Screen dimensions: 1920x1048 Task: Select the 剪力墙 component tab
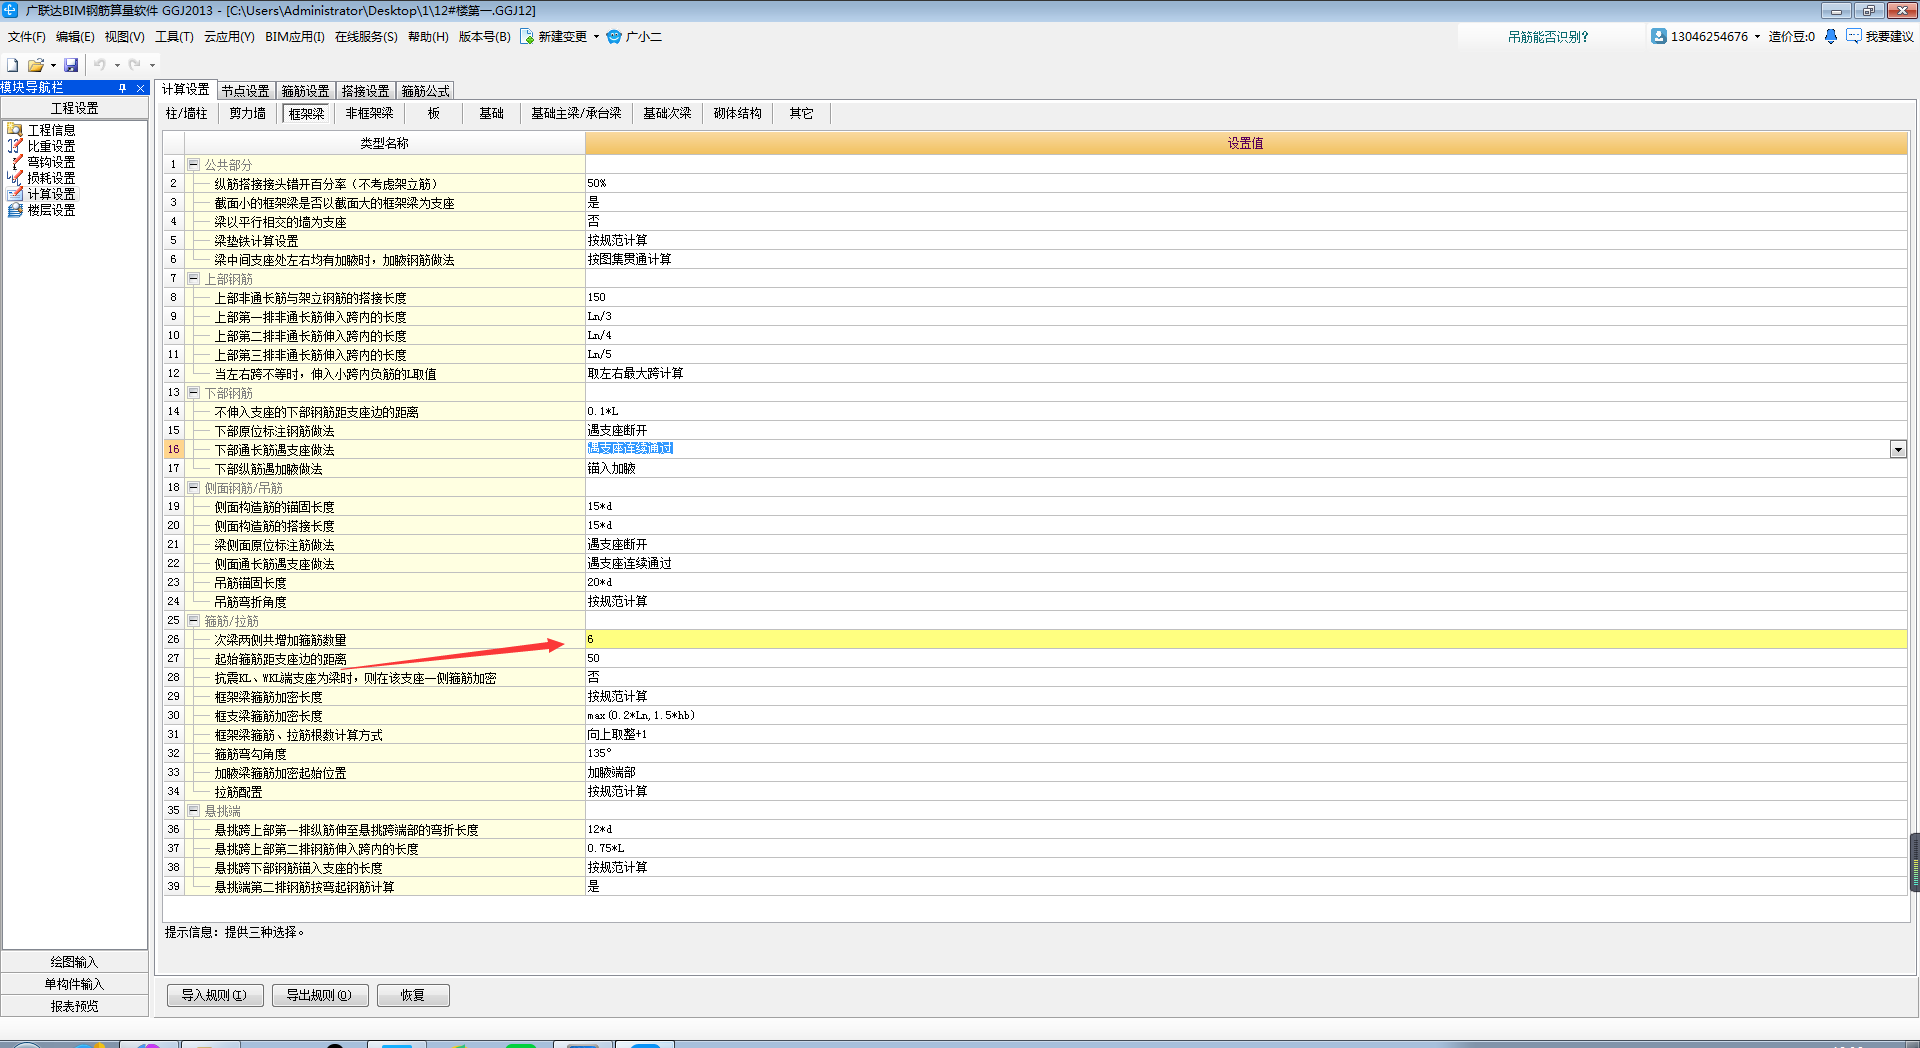(248, 113)
